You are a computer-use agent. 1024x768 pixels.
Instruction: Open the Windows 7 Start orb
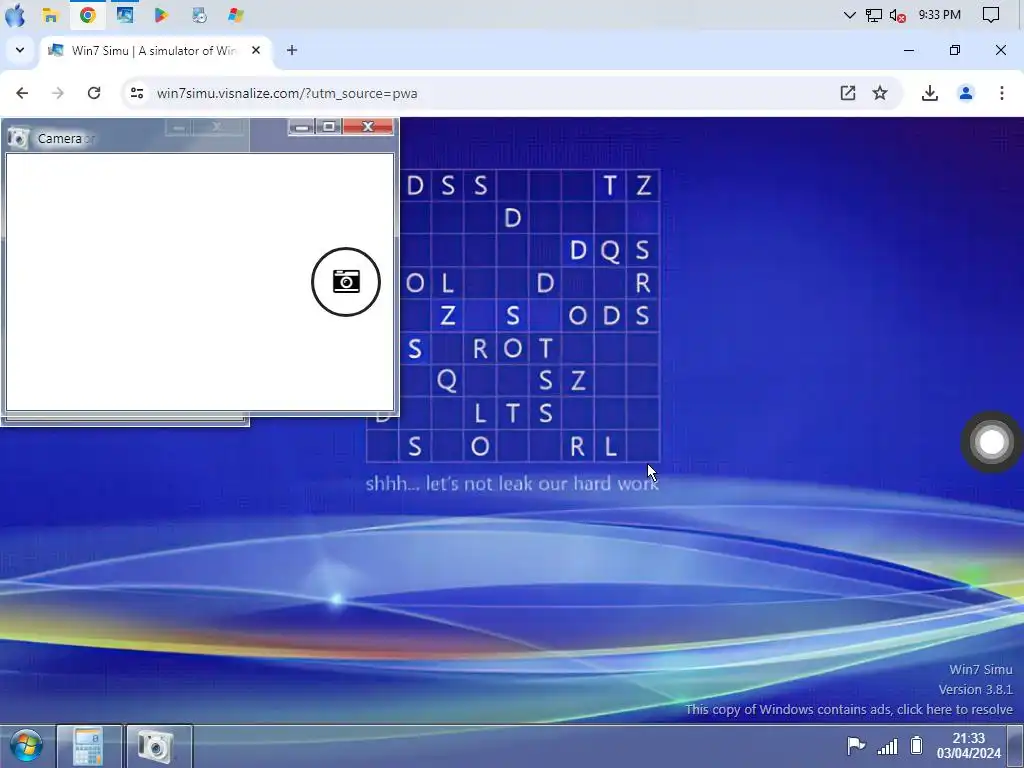pos(27,746)
